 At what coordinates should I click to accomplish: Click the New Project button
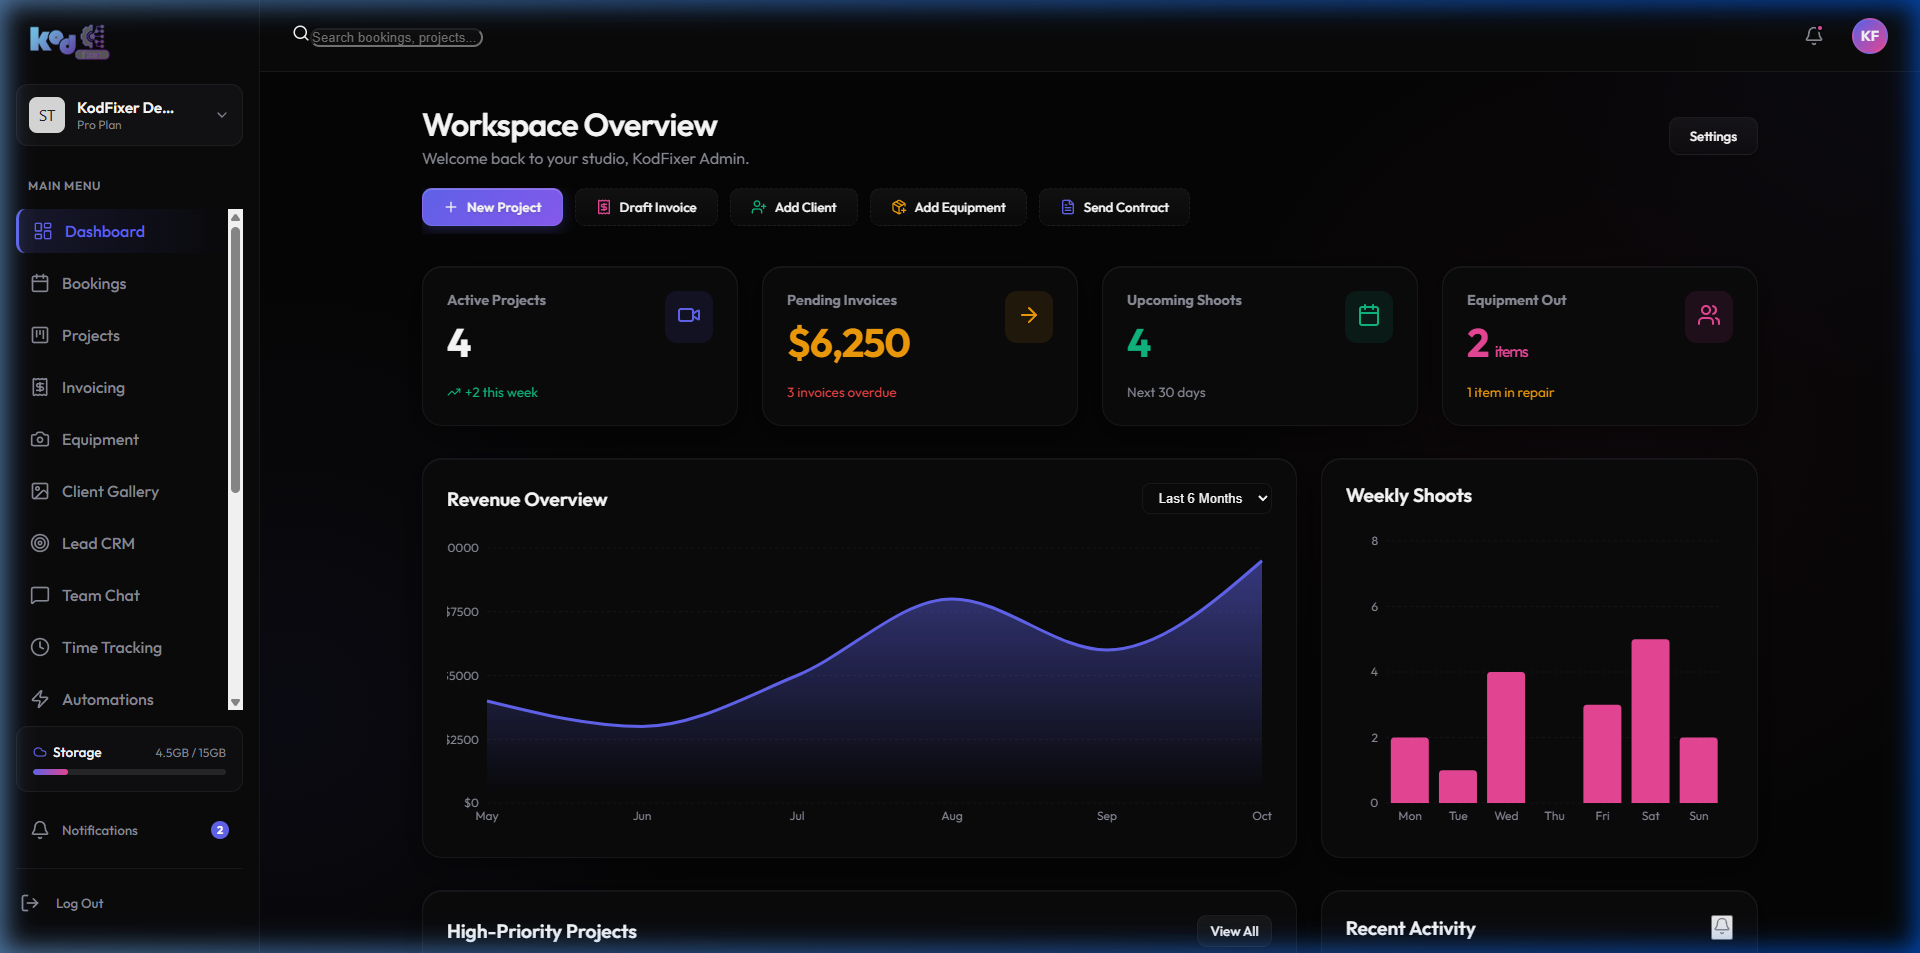point(491,207)
